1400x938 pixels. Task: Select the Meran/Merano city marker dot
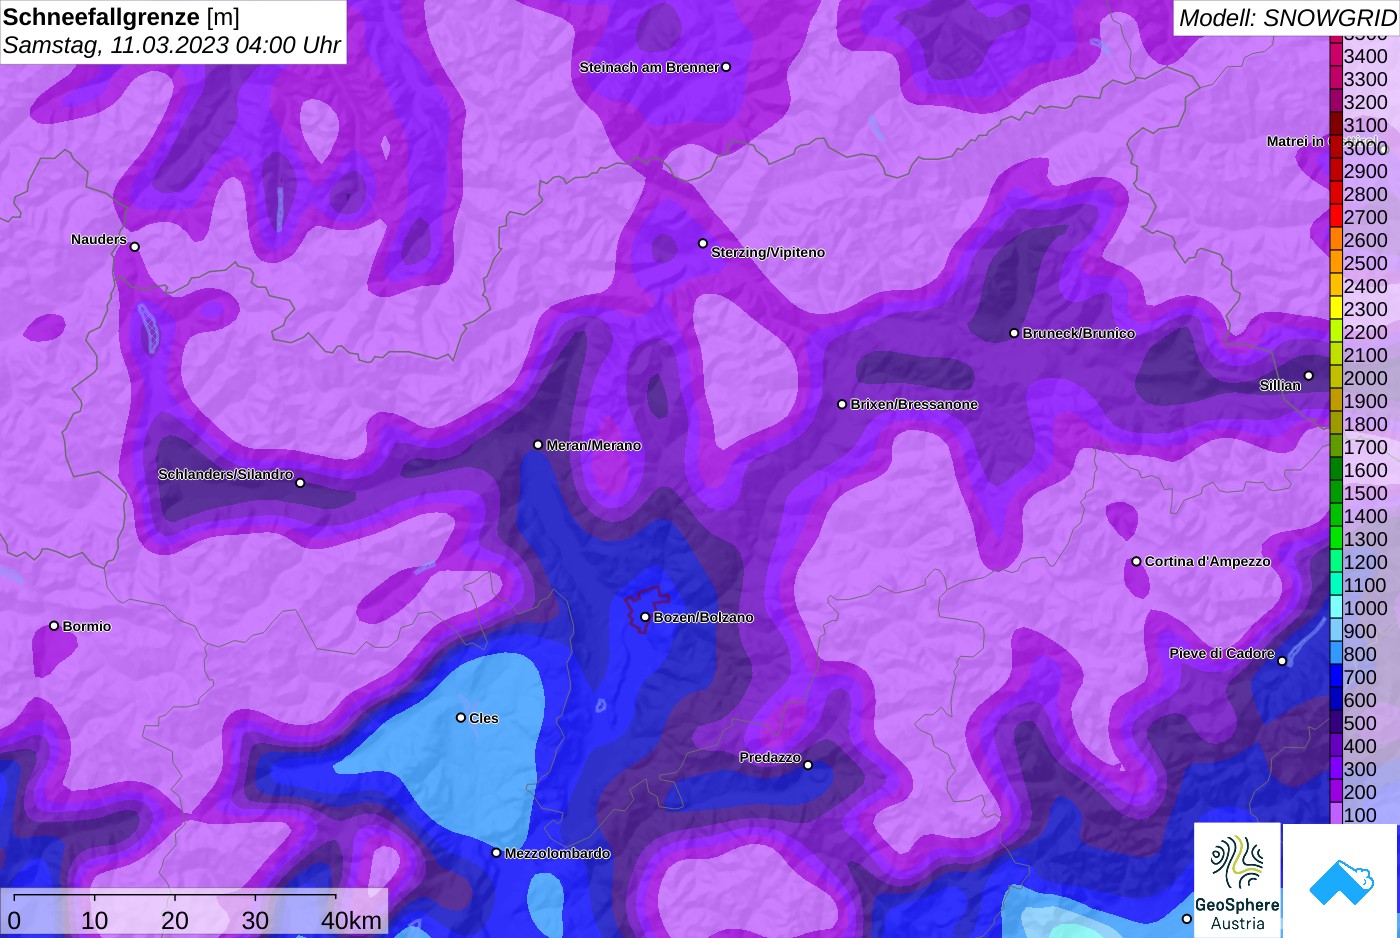point(538,445)
